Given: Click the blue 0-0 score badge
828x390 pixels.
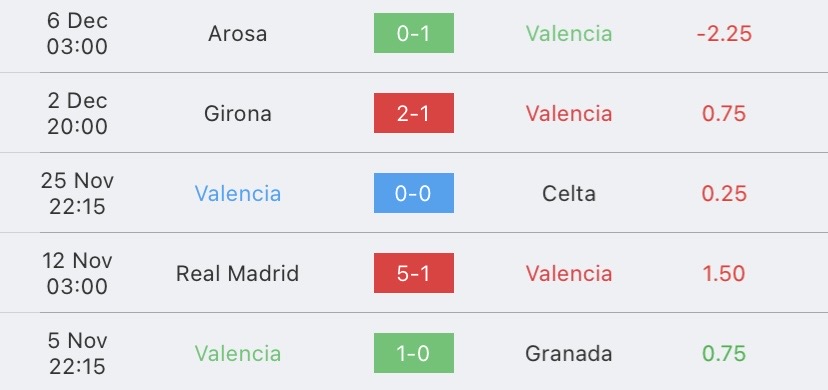Looking at the screenshot, I should point(413,193).
